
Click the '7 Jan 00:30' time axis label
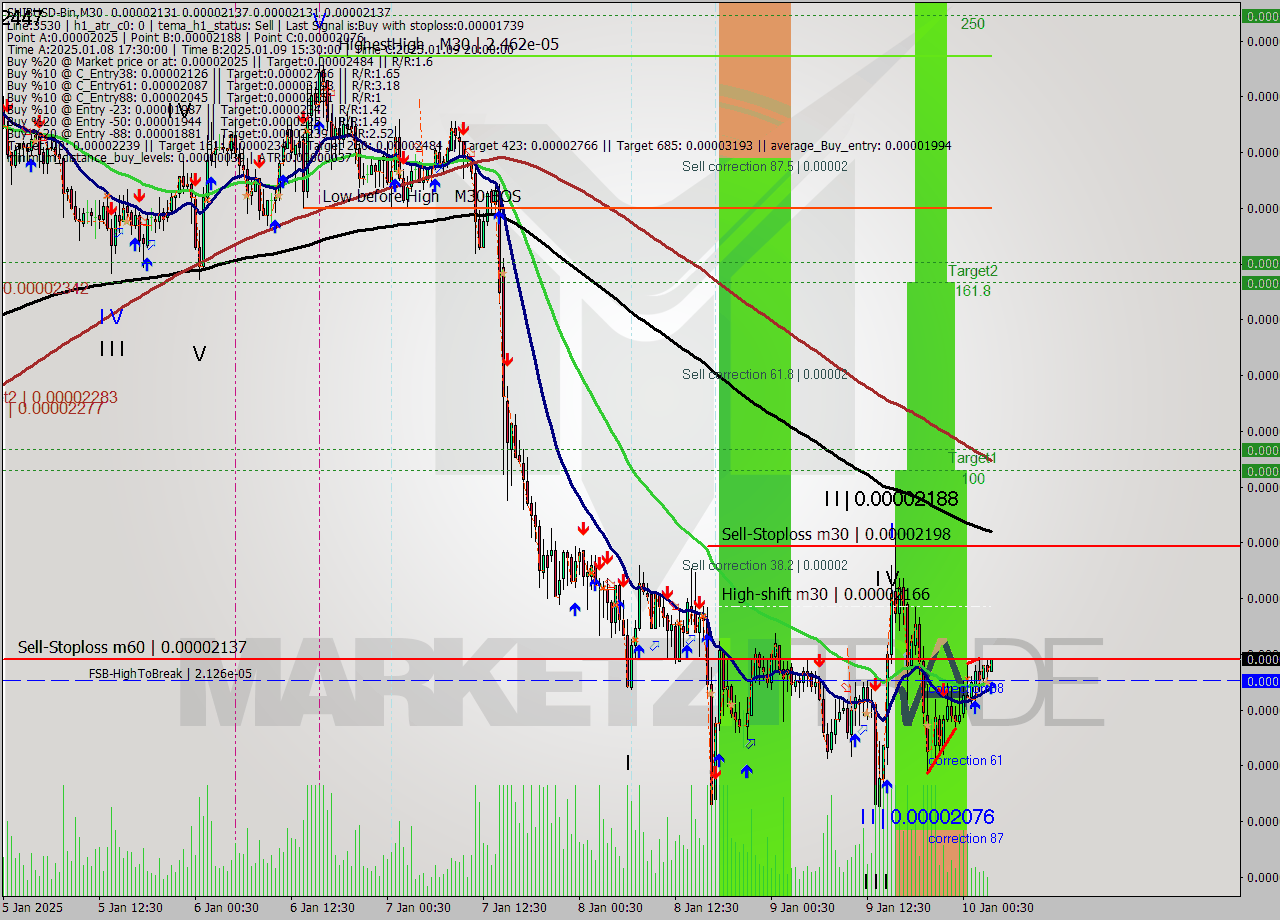pyautogui.click(x=418, y=908)
